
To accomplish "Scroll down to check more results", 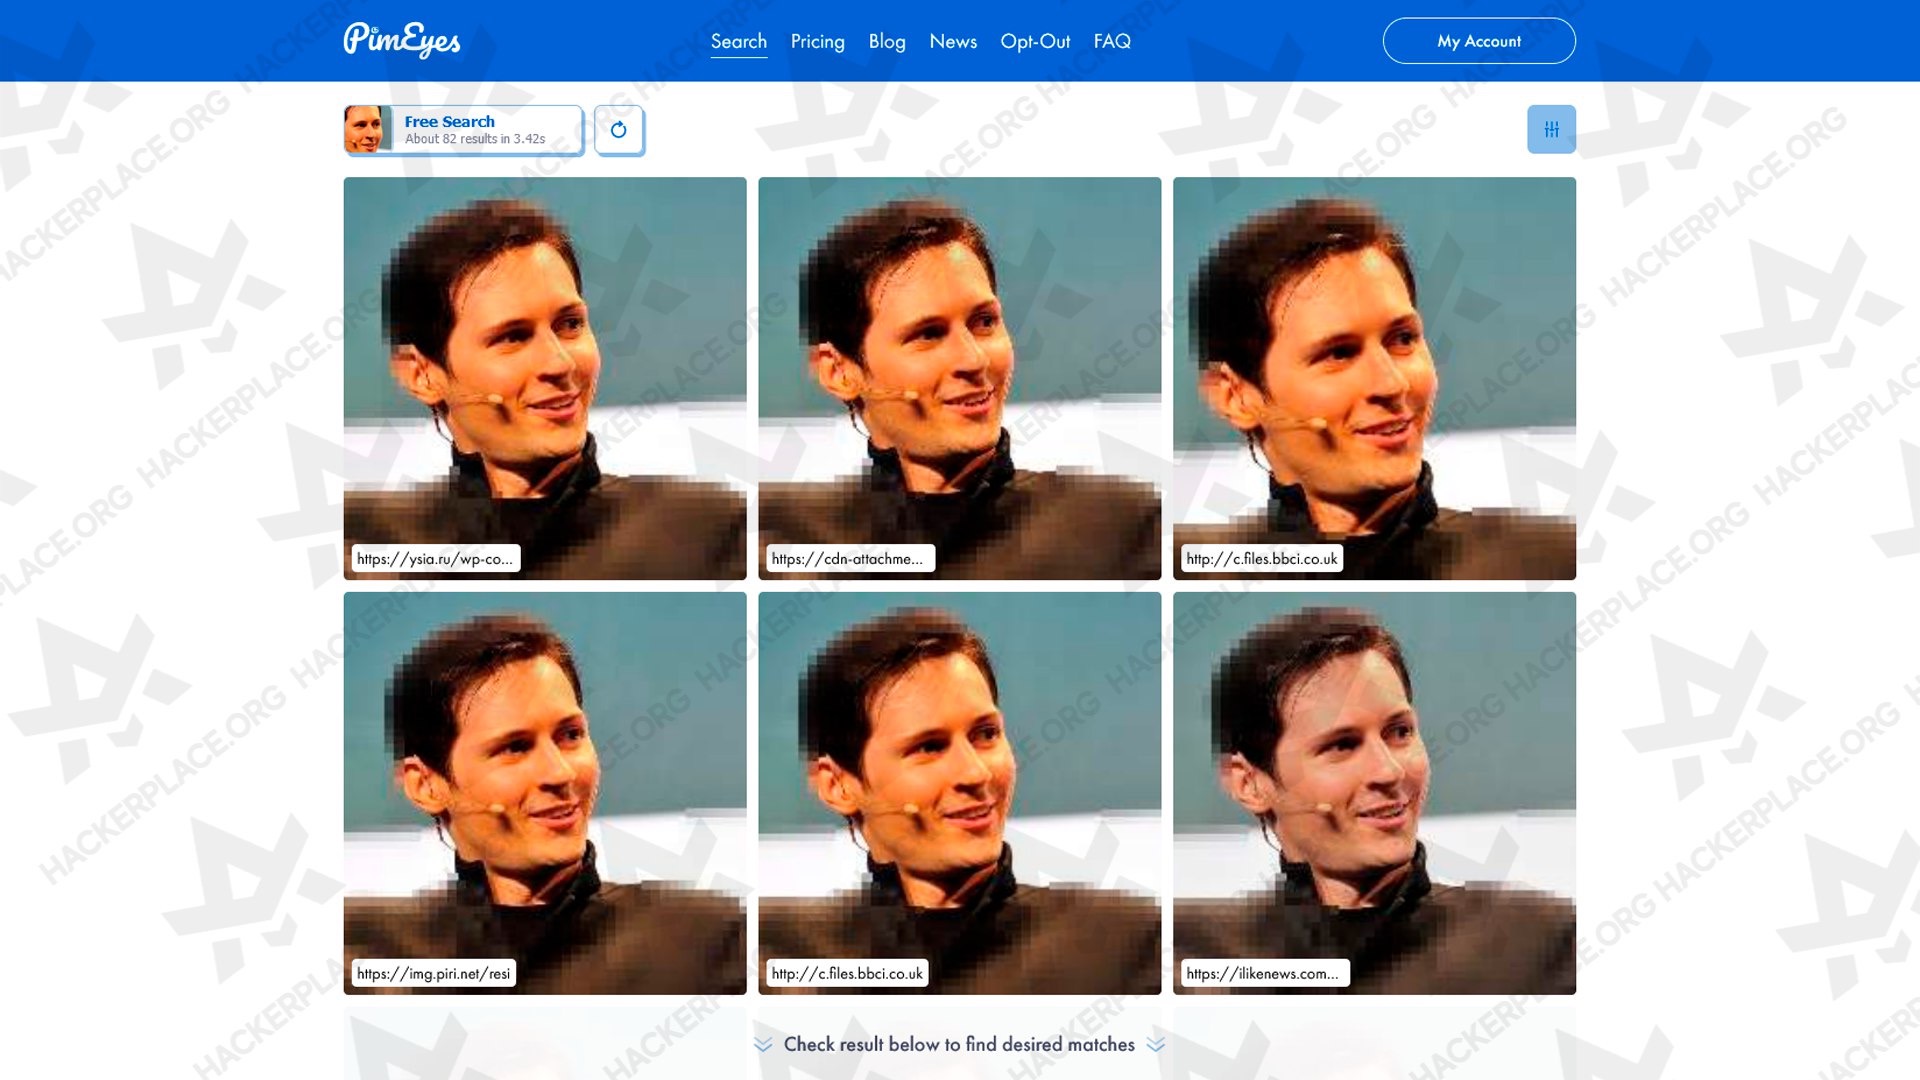I will [x=959, y=1043].
